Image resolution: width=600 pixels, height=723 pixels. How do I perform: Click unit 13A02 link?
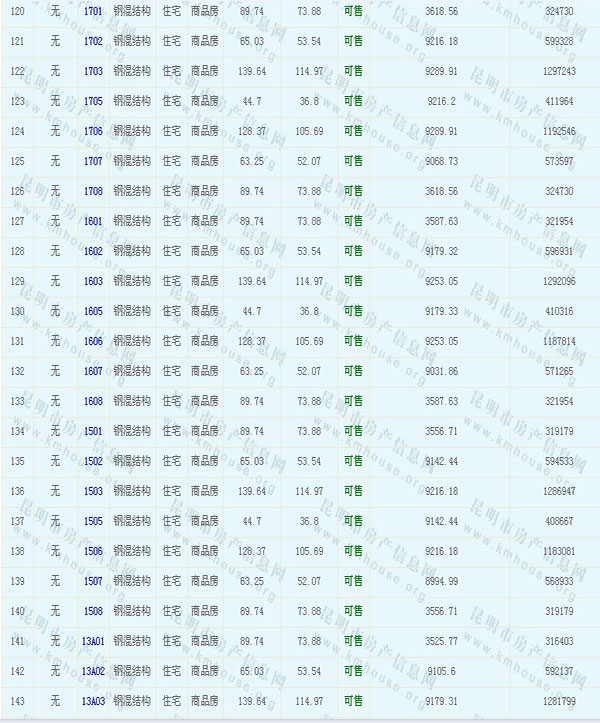point(93,671)
